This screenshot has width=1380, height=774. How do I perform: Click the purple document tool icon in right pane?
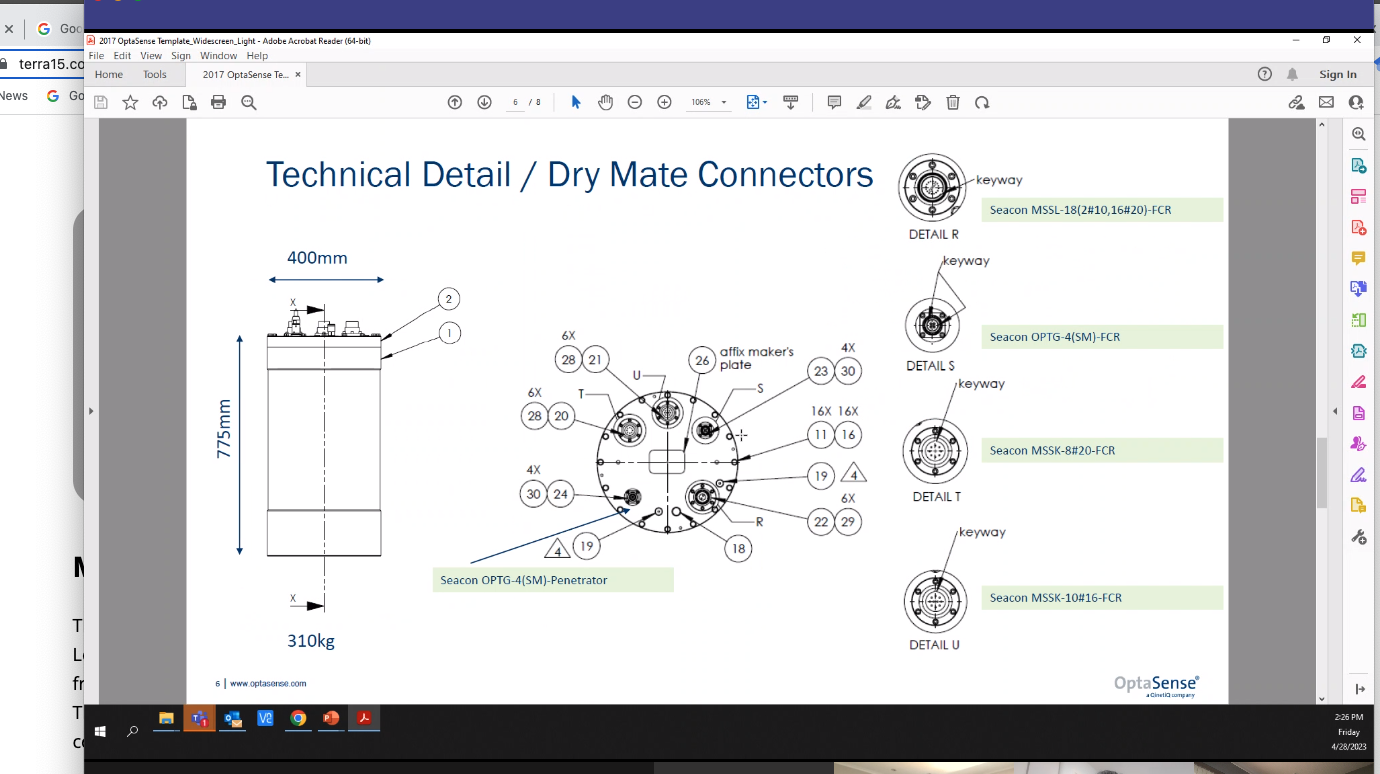[1358, 413]
